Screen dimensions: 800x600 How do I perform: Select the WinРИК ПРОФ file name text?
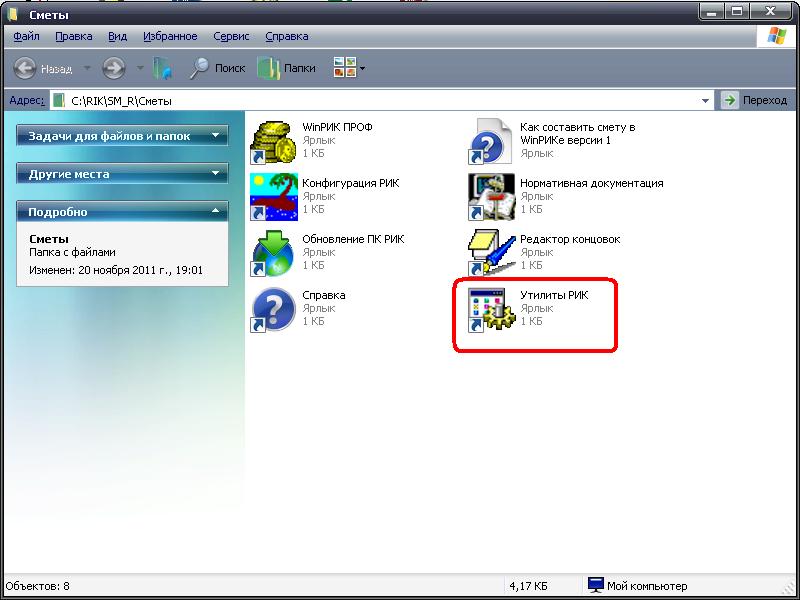tap(337, 127)
